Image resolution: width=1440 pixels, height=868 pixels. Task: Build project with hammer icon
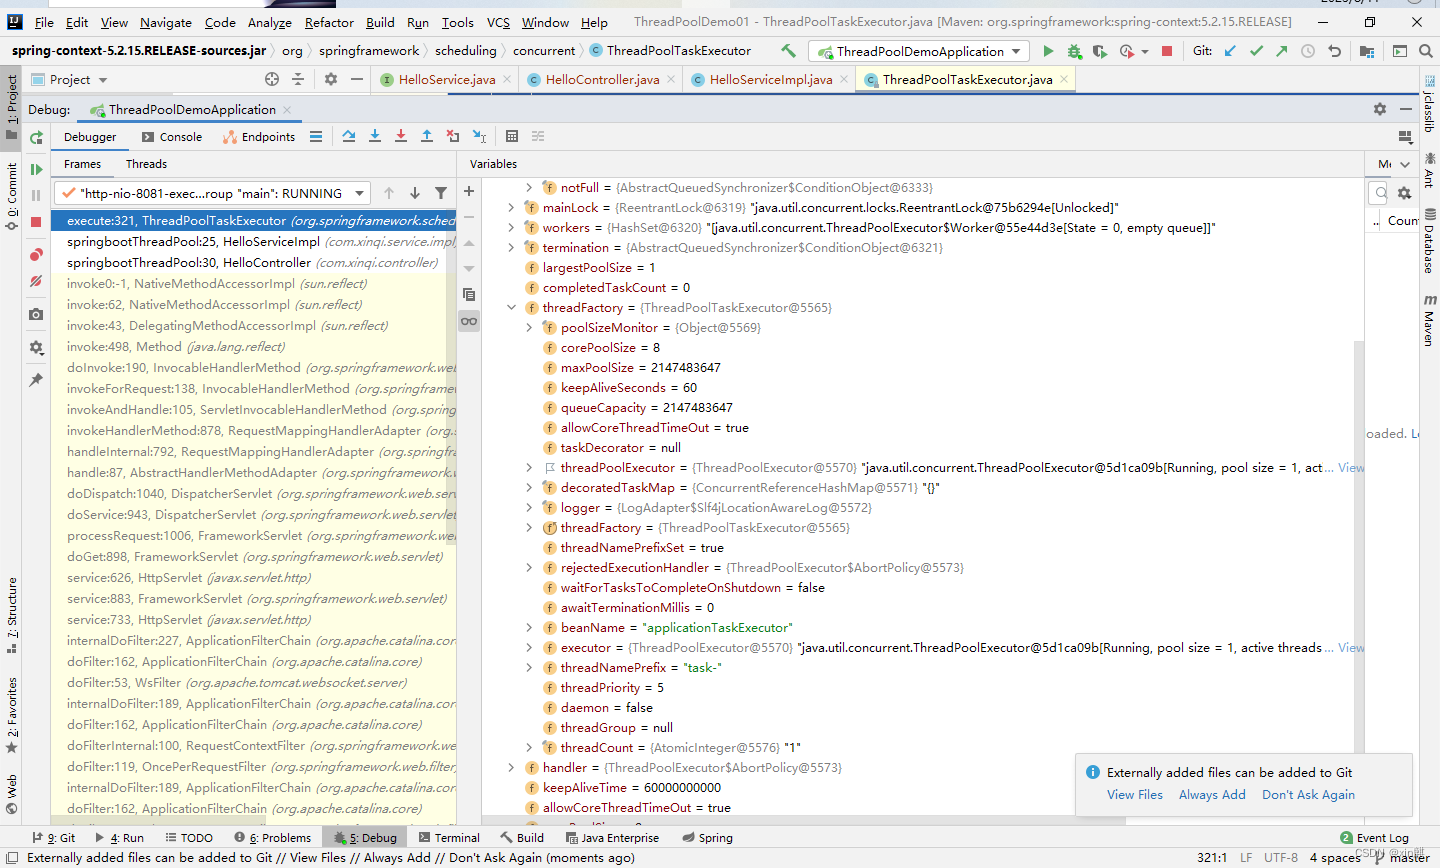[789, 51]
